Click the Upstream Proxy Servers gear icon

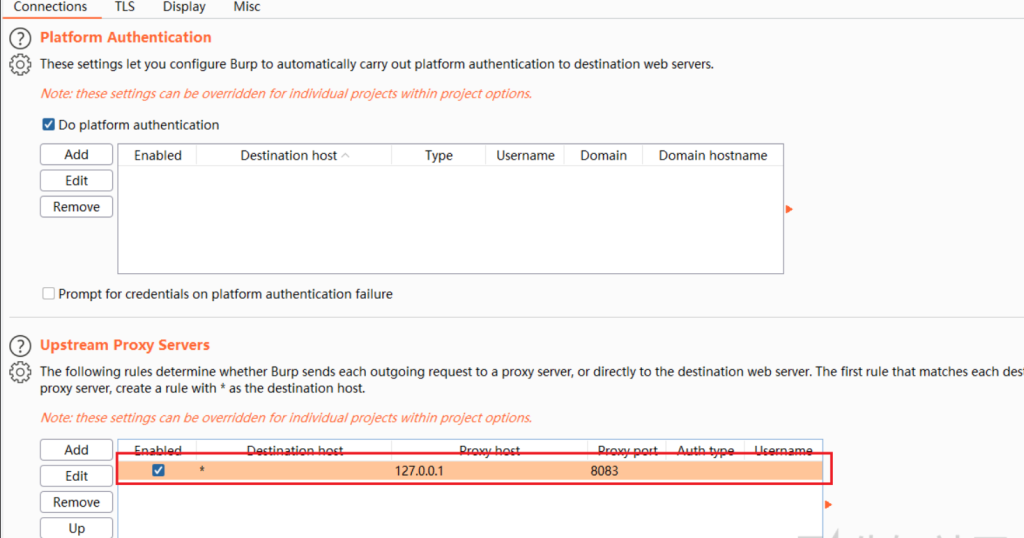[19, 373]
